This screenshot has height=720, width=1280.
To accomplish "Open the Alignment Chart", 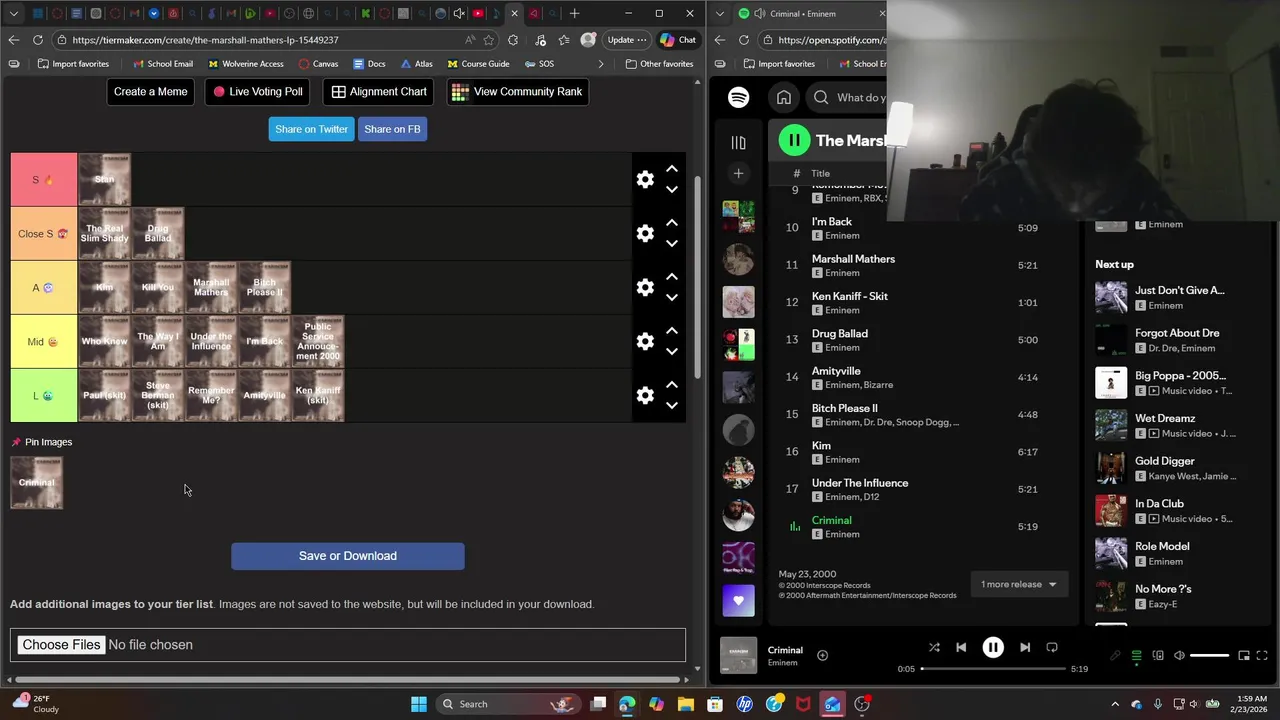I will coord(379,92).
